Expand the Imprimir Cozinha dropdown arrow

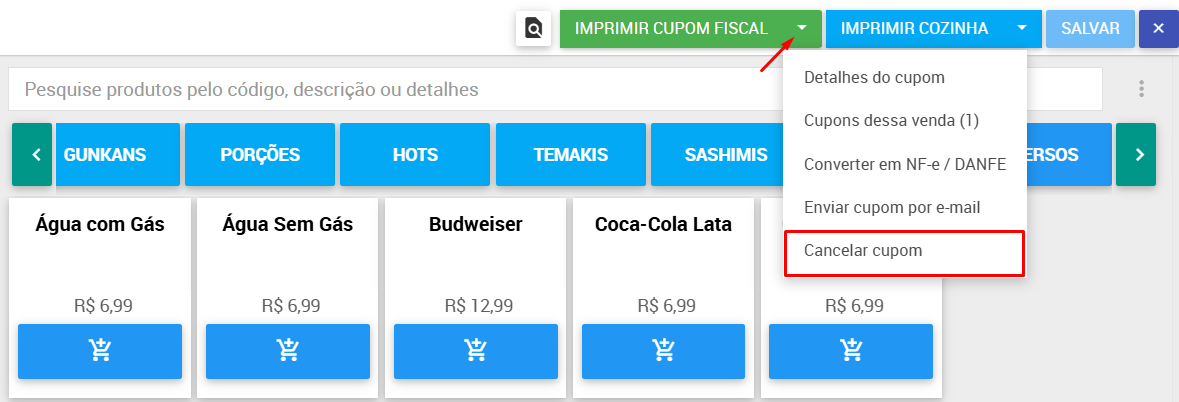click(x=1022, y=29)
